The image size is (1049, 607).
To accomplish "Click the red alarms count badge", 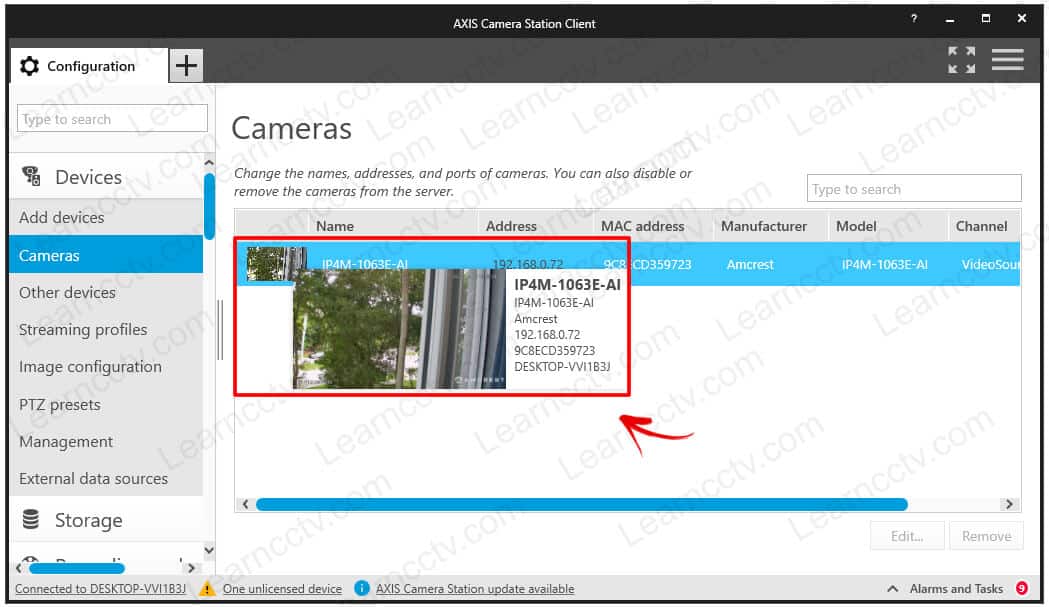I will click(x=1021, y=589).
